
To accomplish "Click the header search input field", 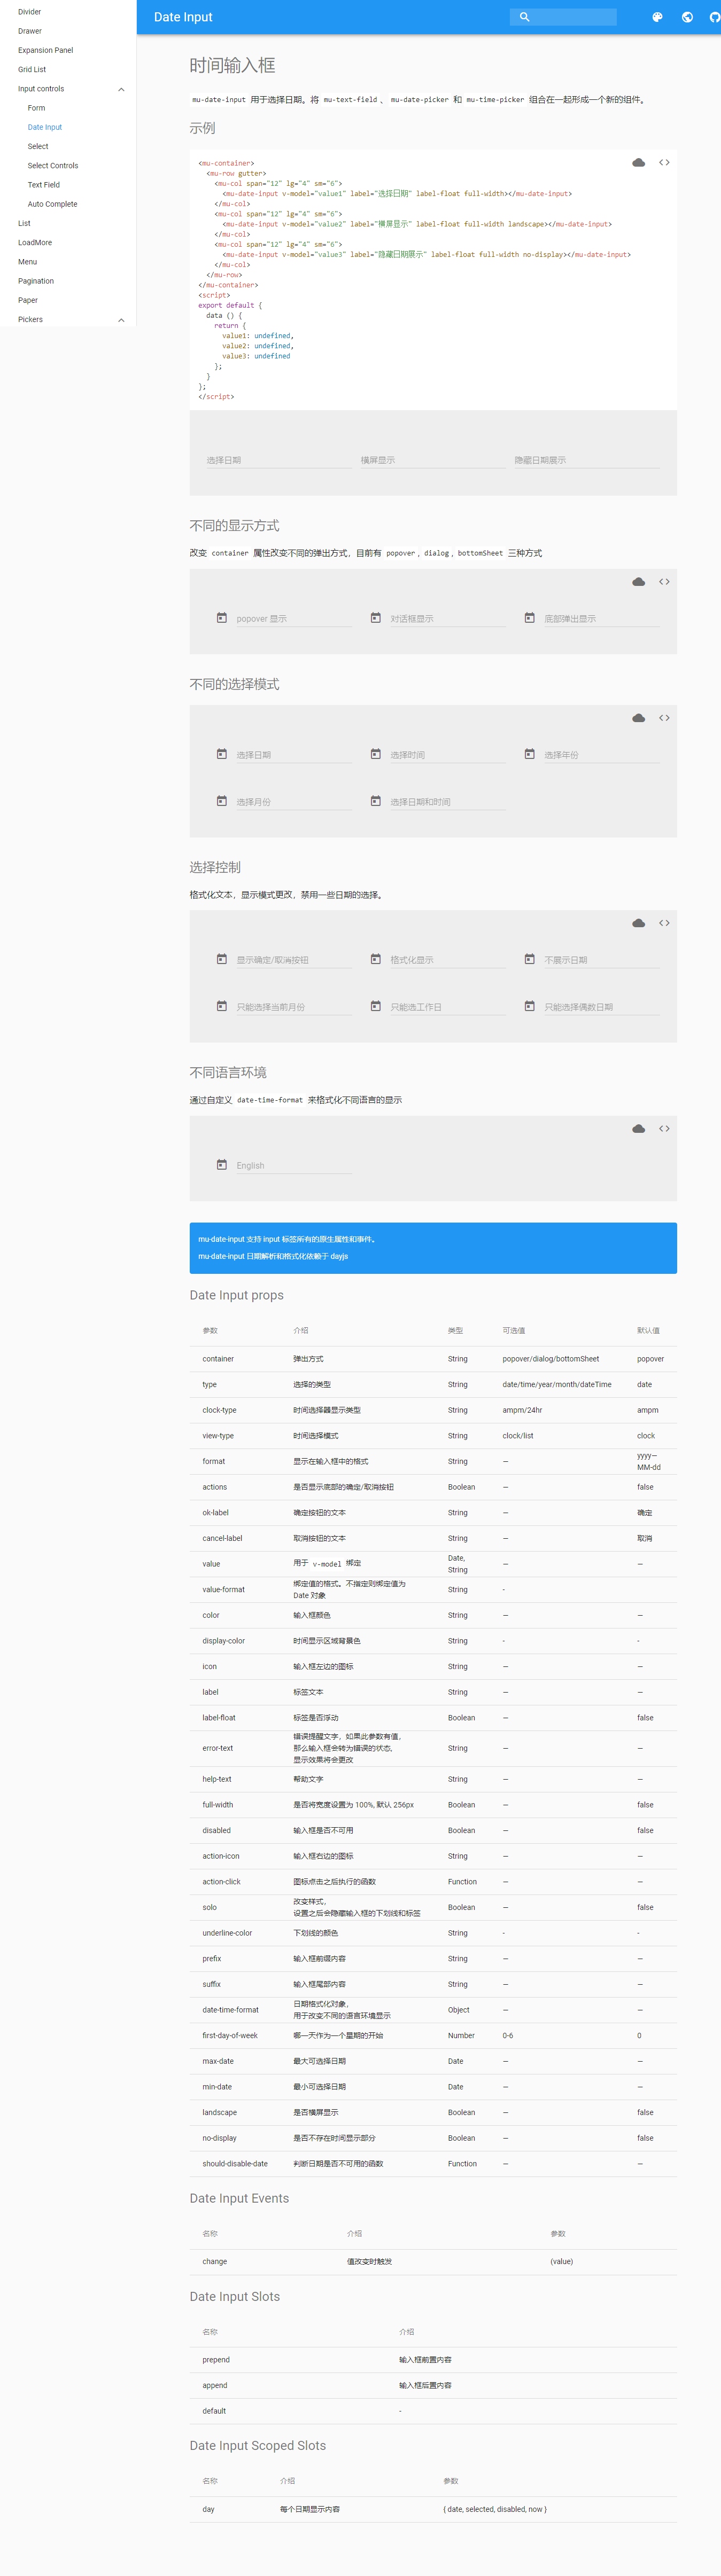I will (x=563, y=17).
